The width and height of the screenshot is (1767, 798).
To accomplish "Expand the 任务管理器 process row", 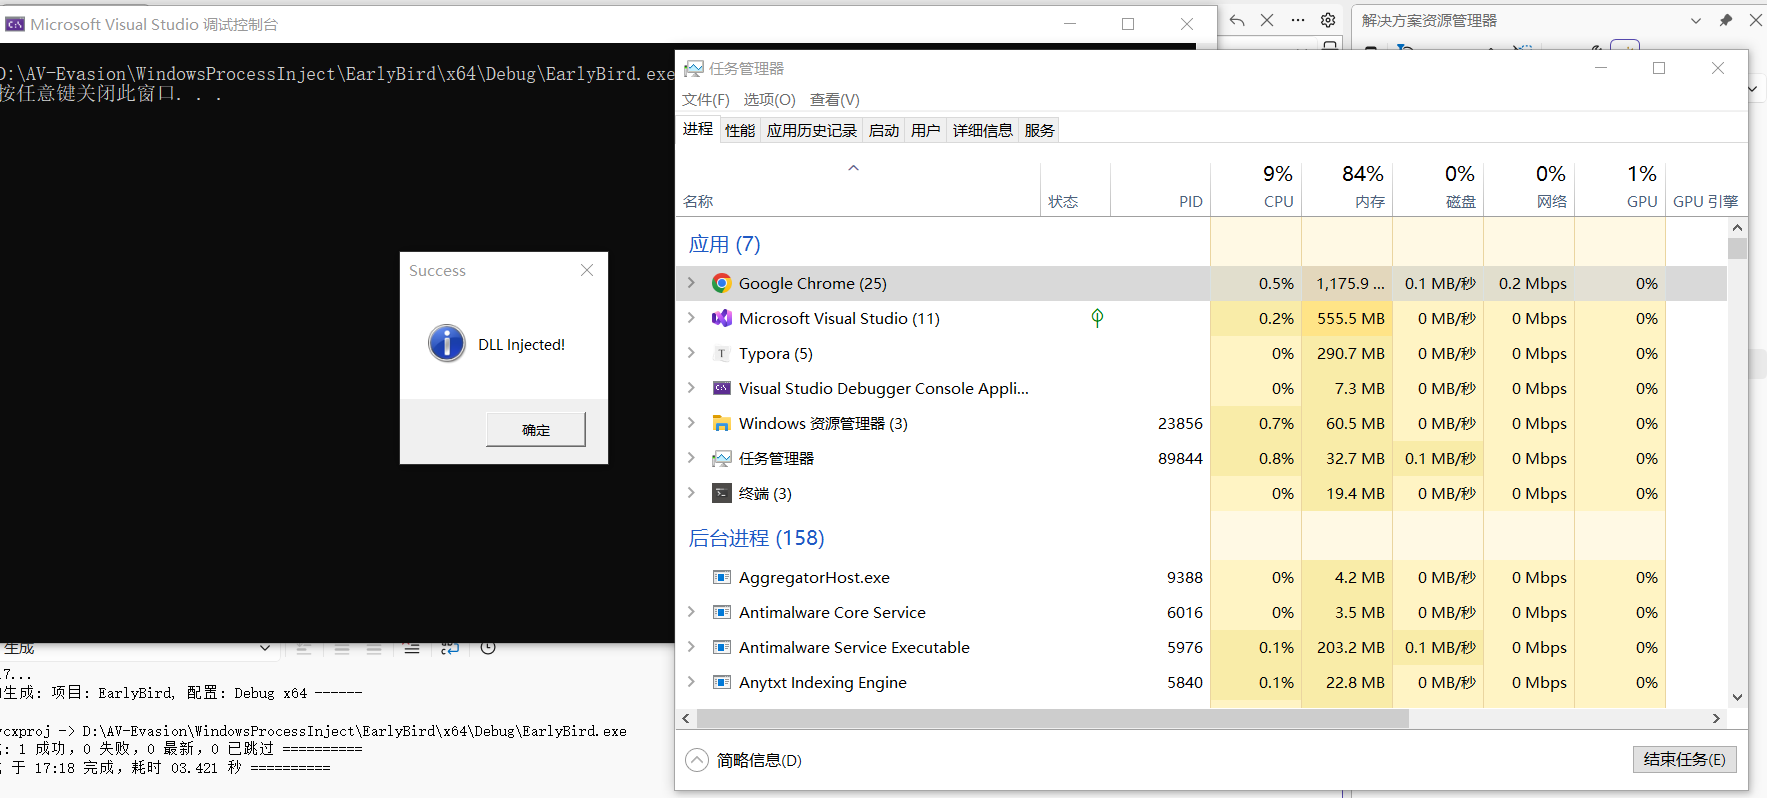I will pyautogui.click(x=691, y=459).
